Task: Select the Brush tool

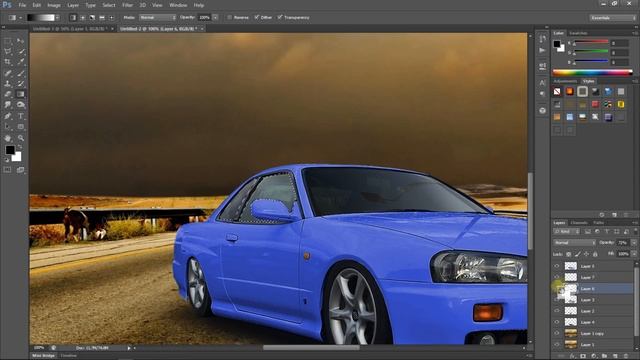Action: (20, 73)
